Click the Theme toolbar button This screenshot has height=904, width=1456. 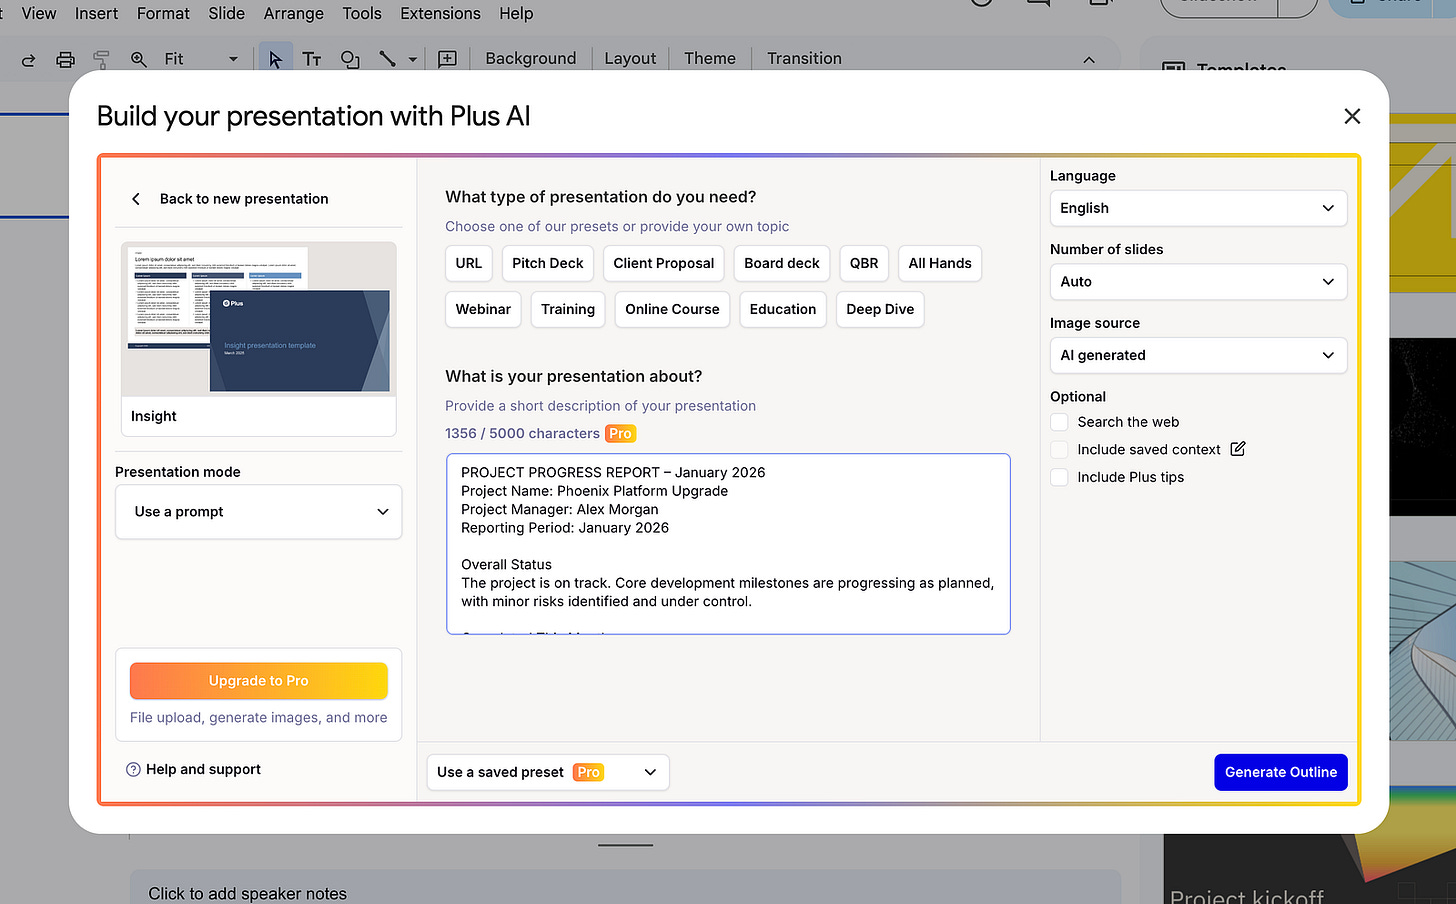710,59
